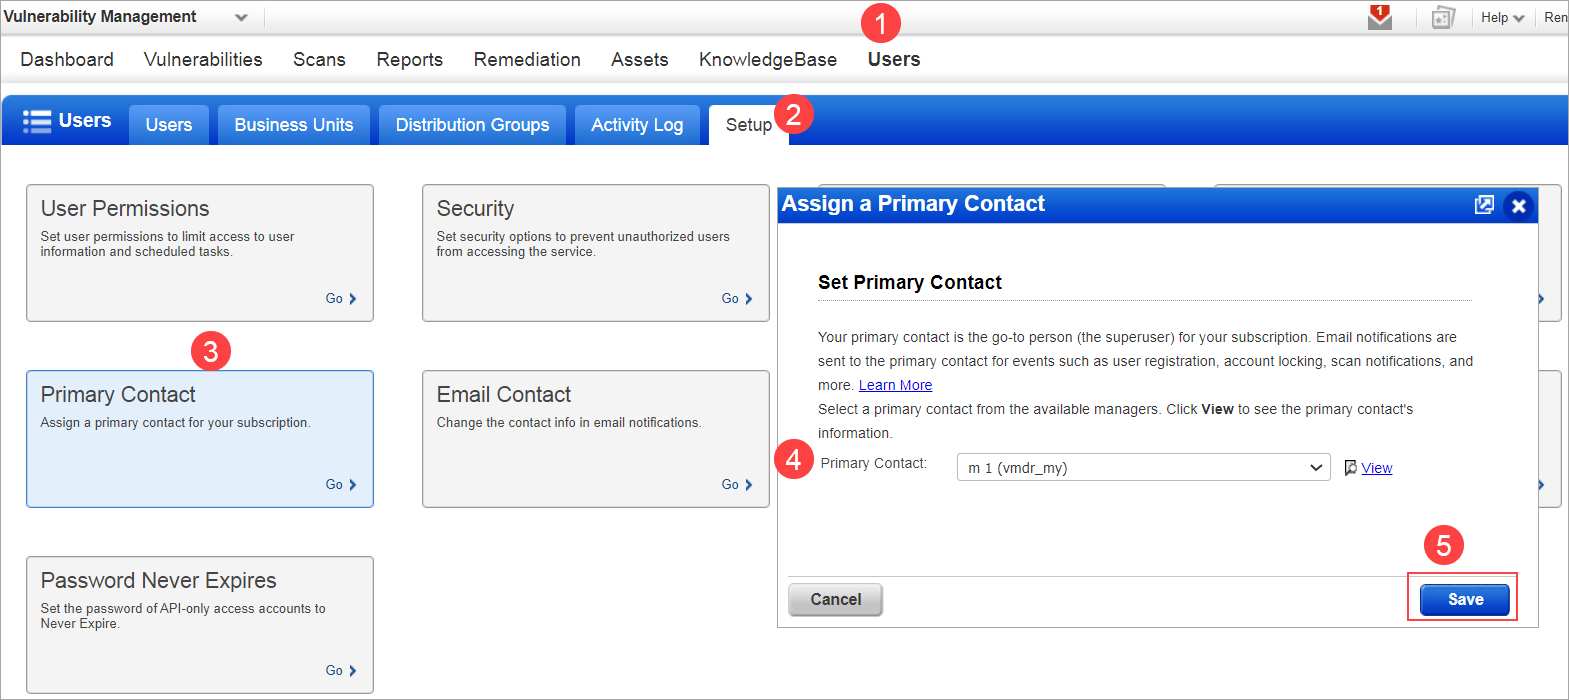Click the Go arrow in User Permissions card
This screenshot has width=1569, height=700.
(353, 299)
